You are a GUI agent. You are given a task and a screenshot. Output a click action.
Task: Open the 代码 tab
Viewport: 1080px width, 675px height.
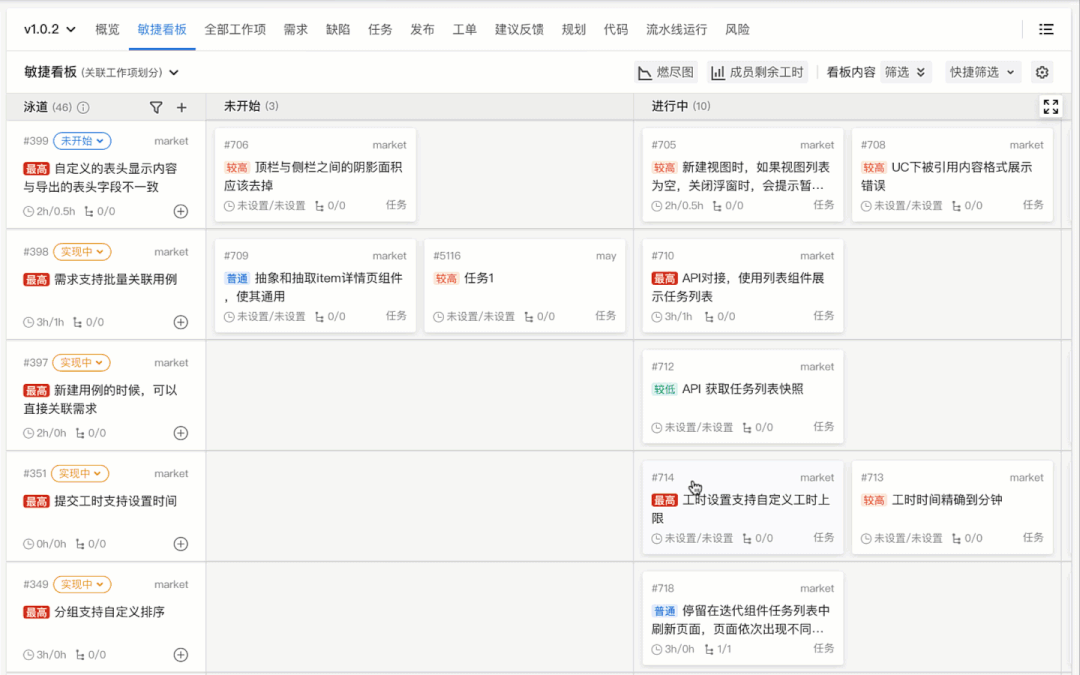(616, 29)
